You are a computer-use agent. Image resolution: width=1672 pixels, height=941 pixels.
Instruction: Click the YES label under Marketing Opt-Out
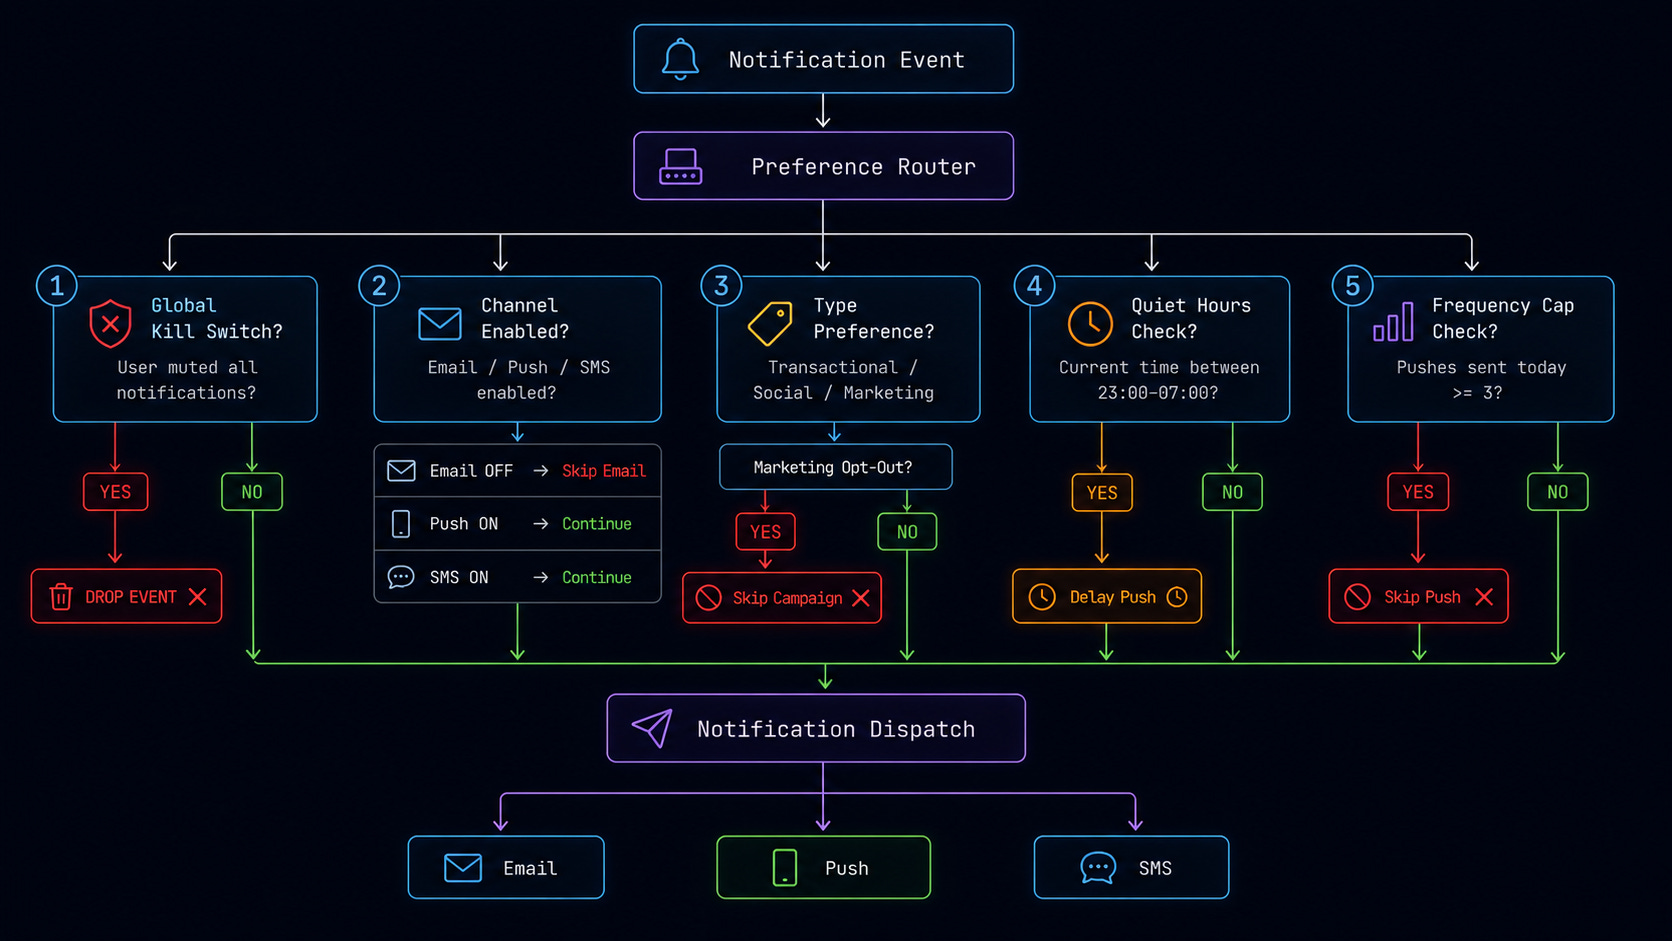point(765,532)
